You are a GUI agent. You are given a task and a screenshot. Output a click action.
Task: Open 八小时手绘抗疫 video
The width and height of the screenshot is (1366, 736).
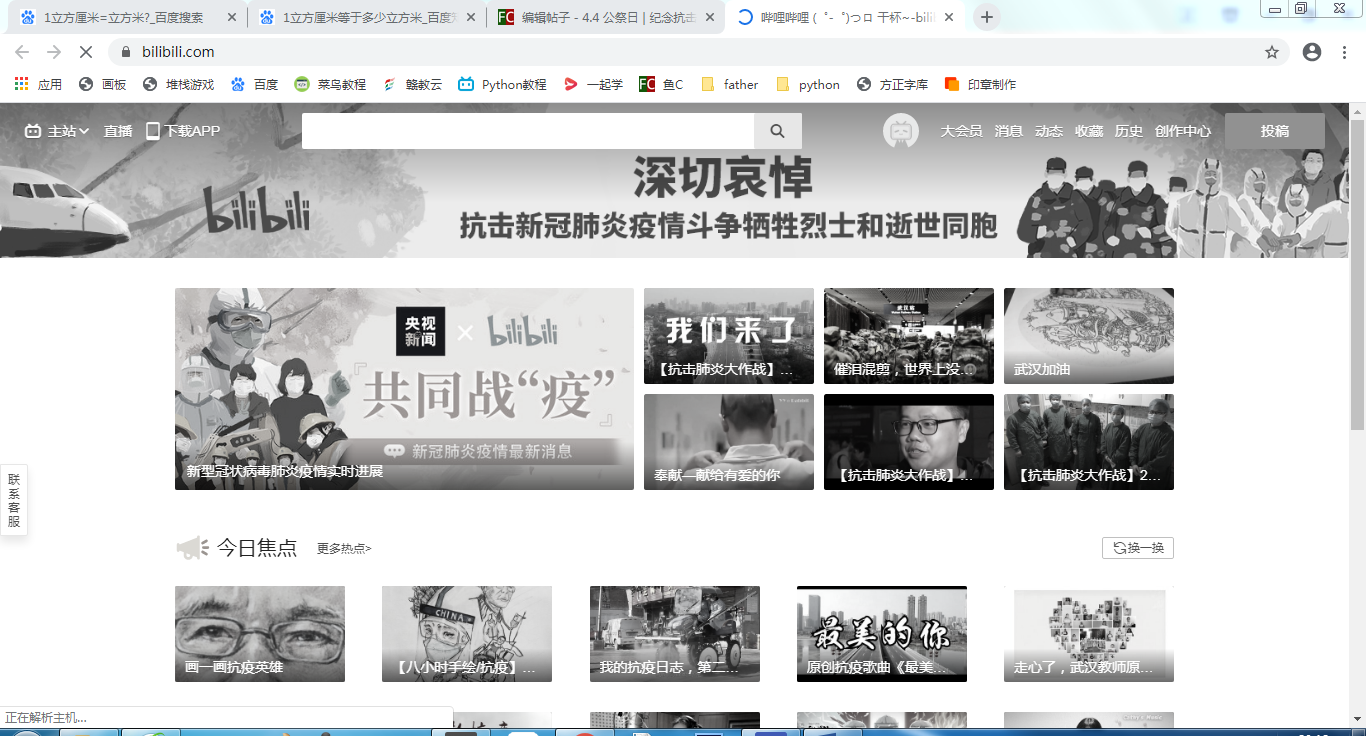467,634
